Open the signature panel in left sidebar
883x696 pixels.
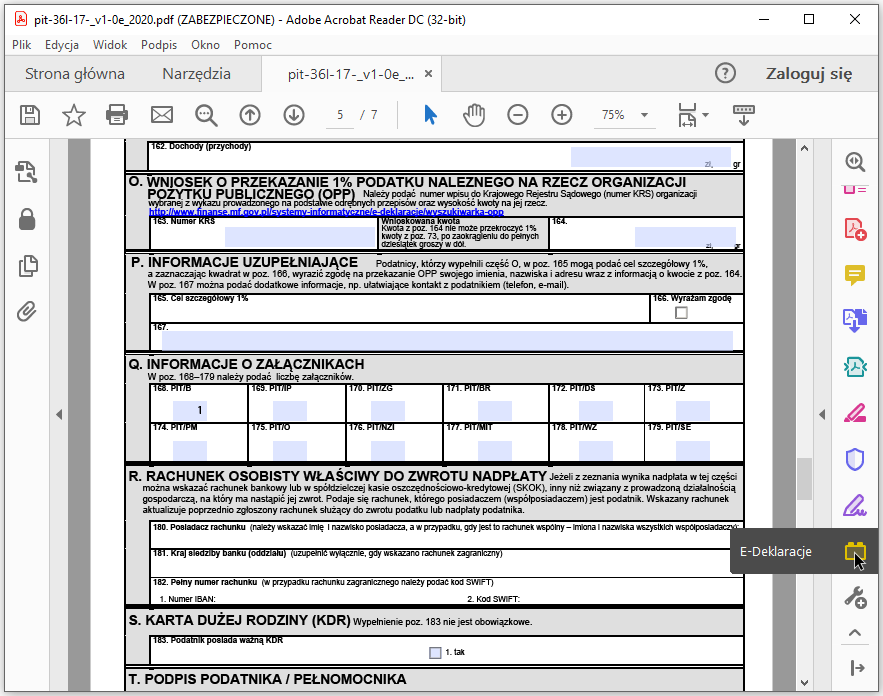26,172
